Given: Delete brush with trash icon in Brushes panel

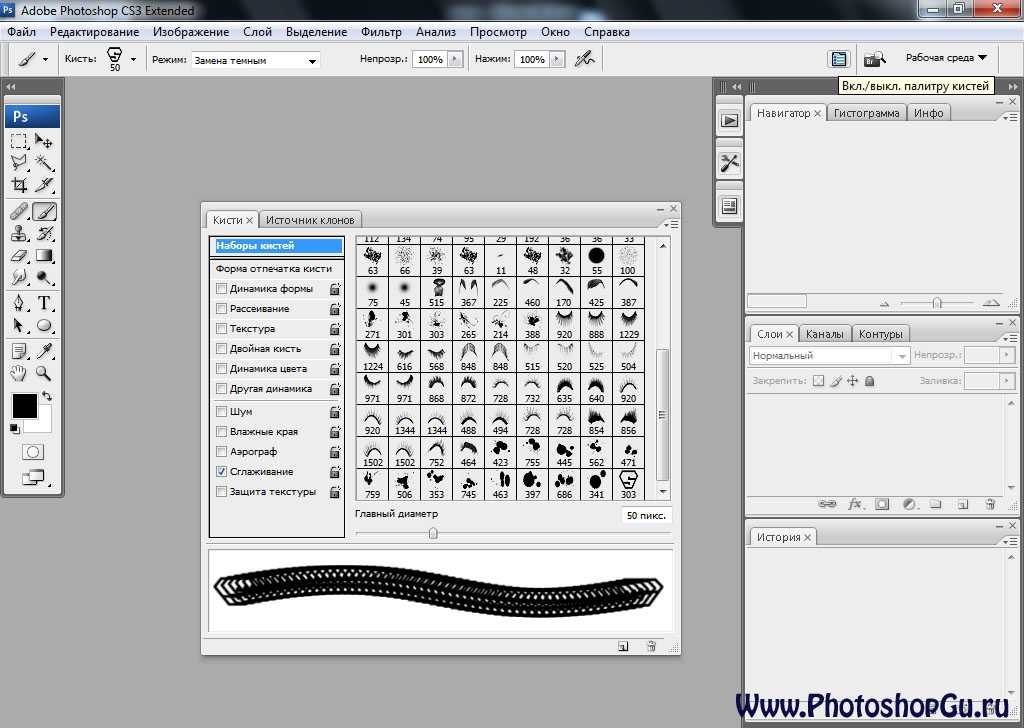Looking at the screenshot, I should 651,646.
